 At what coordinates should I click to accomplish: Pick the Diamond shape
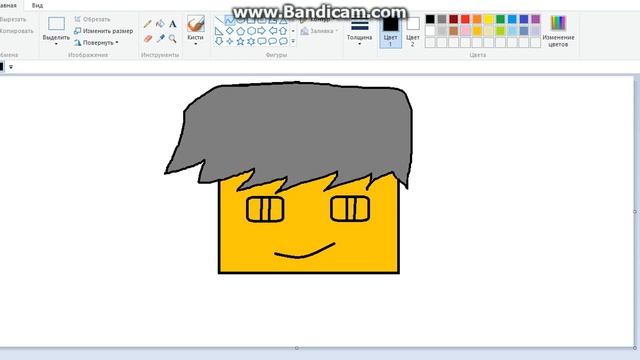click(230, 31)
